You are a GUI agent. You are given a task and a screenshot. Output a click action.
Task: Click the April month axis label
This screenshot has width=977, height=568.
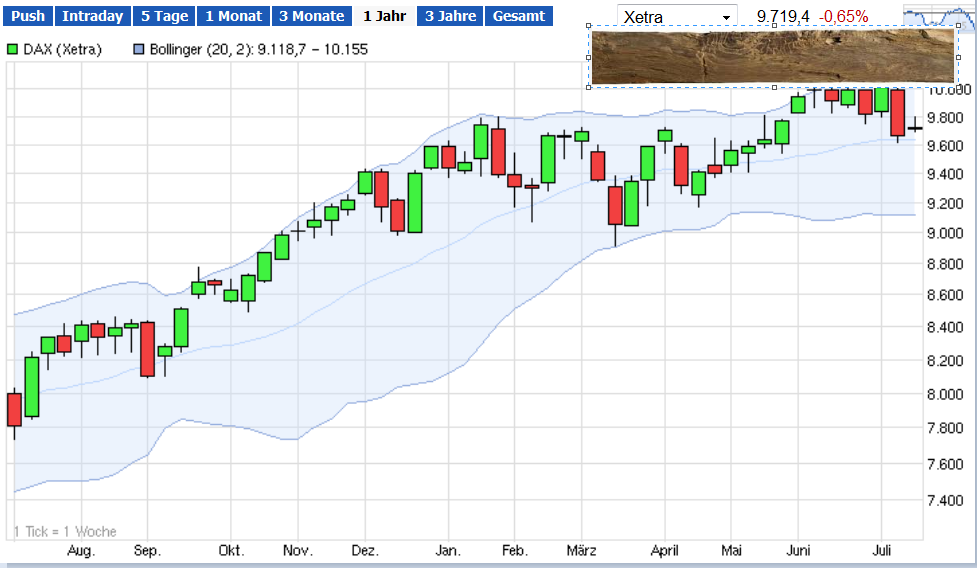(x=665, y=551)
